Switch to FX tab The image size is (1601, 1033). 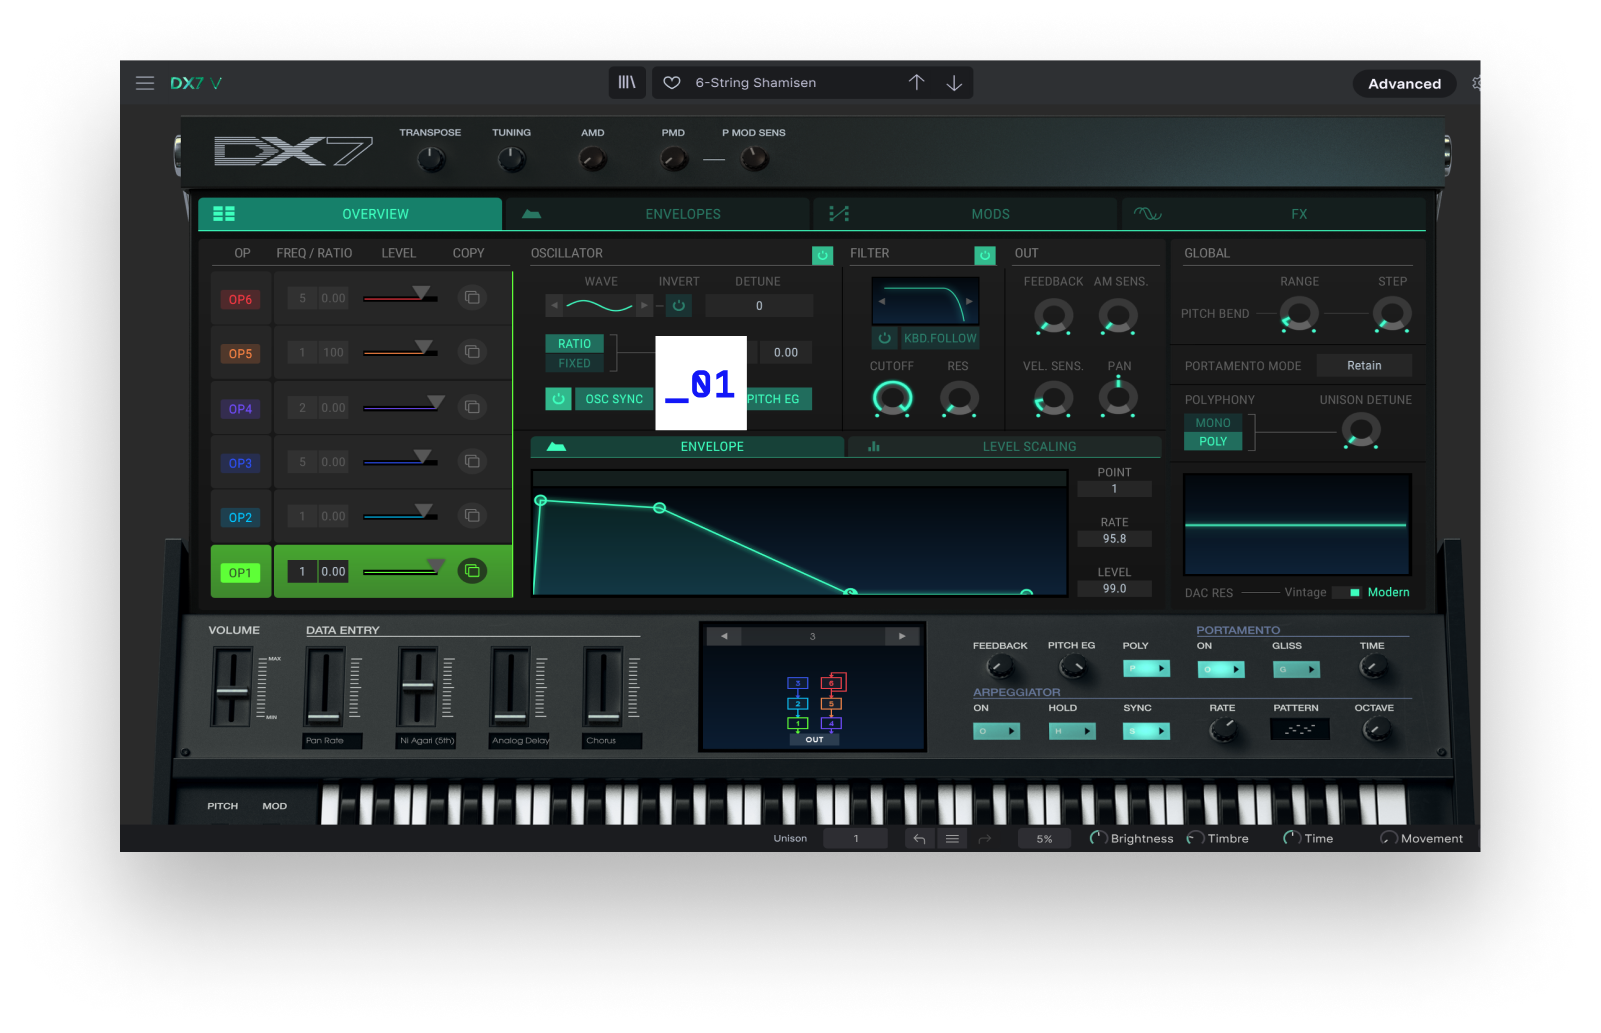[x=1274, y=214]
